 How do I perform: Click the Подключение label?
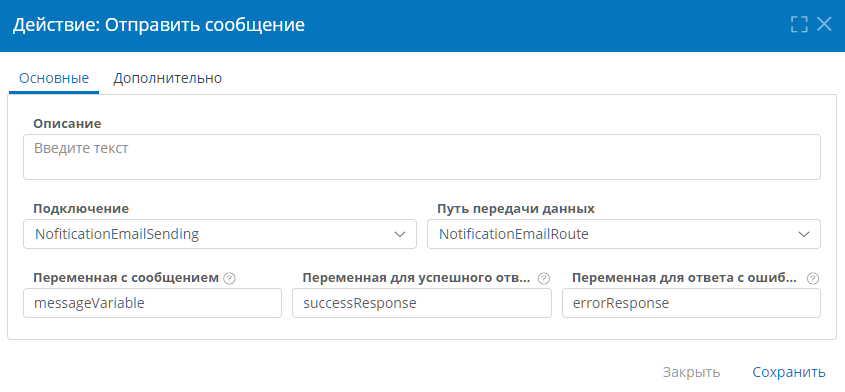point(81,209)
